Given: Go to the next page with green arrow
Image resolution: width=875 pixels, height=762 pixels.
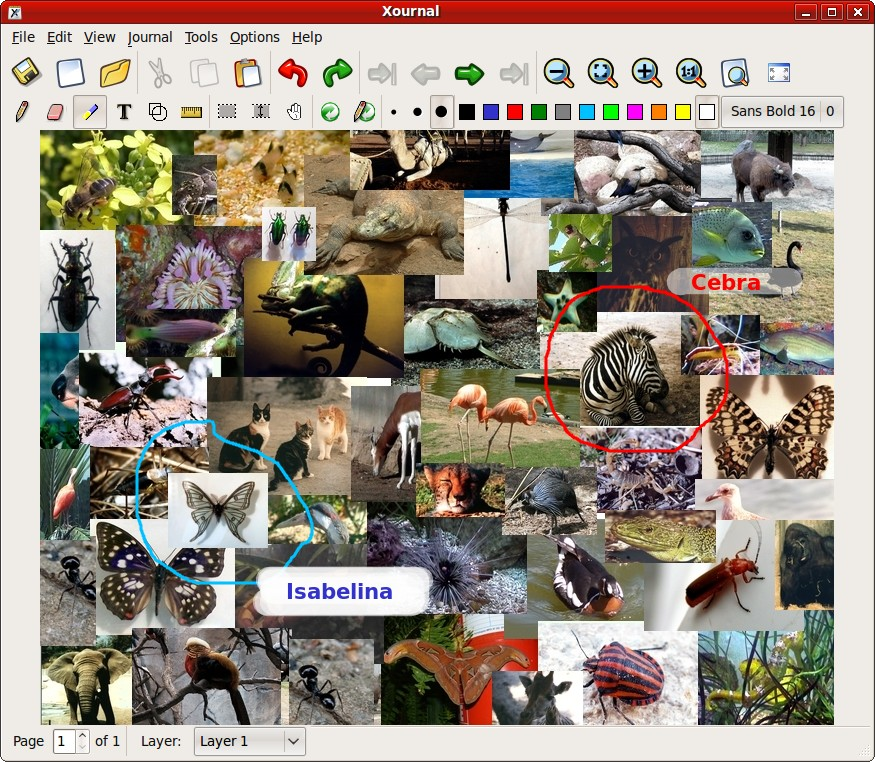Looking at the screenshot, I should point(469,73).
